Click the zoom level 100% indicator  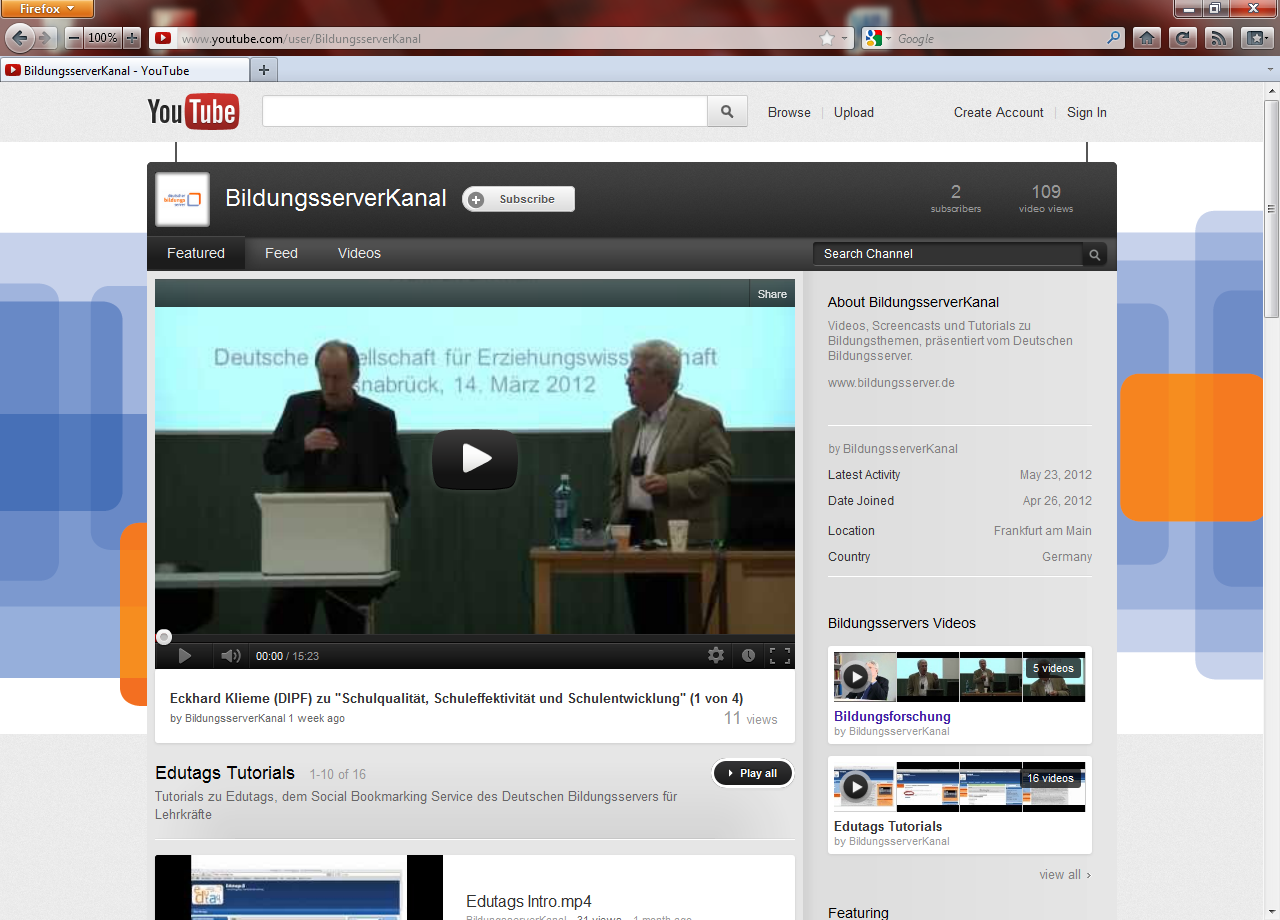pyautogui.click(x=103, y=38)
